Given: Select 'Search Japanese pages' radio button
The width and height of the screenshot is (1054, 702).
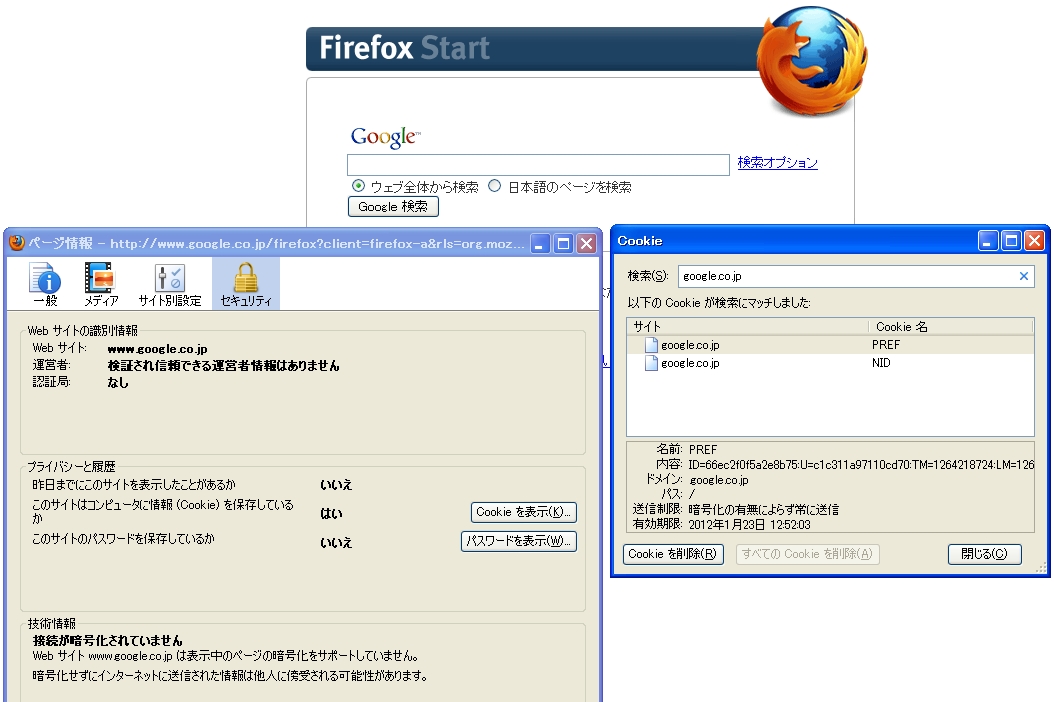Looking at the screenshot, I should [x=495, y=186].
